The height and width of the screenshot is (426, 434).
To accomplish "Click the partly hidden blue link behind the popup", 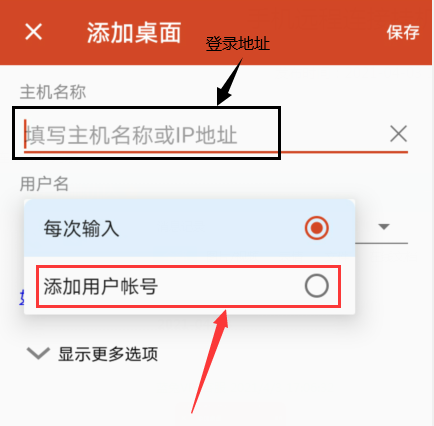I will (x=22, y=297).
